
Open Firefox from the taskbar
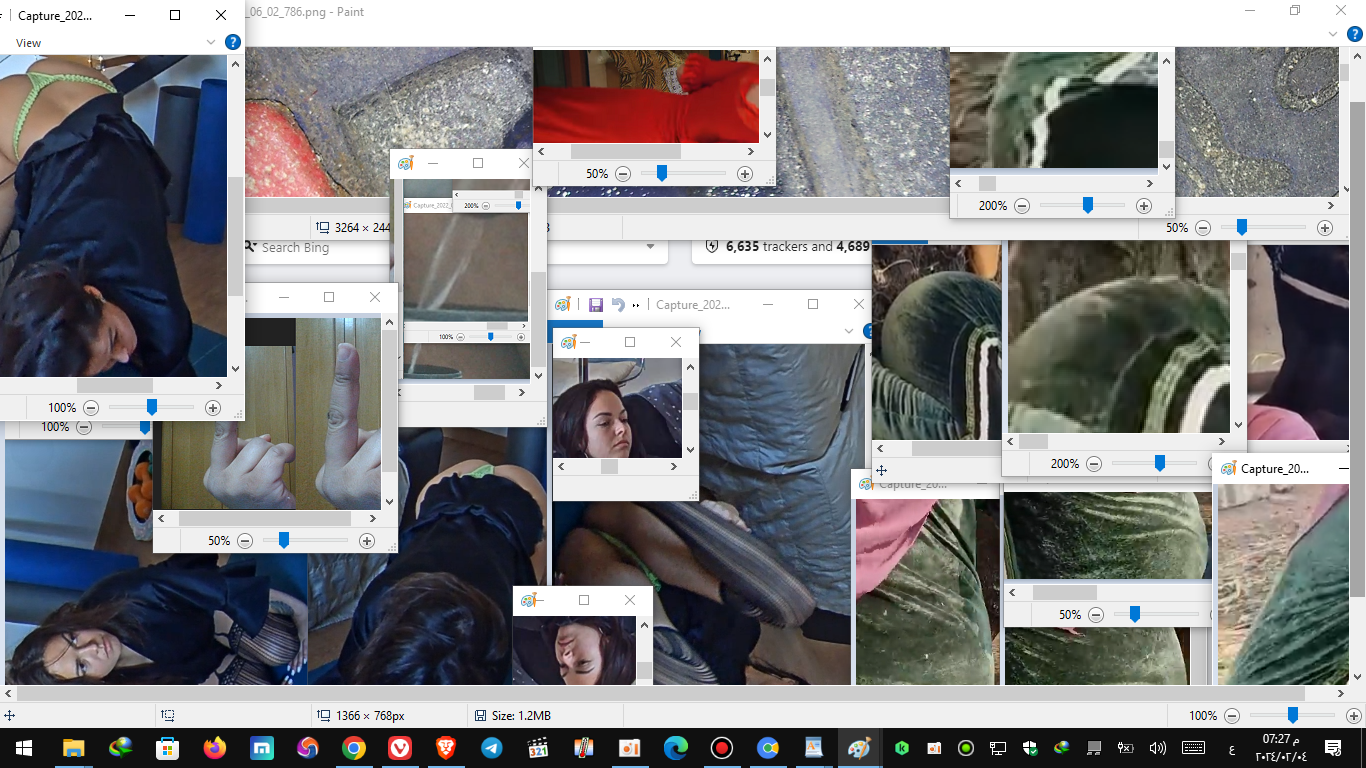click(214, 748)
